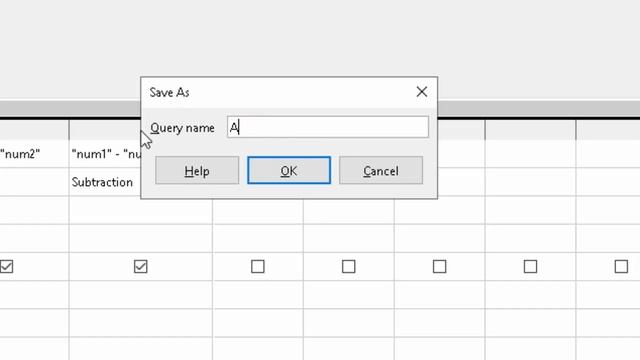Uncheck Visible box under Subtraction column
This screenshot has height=360, width=640.
140,267
